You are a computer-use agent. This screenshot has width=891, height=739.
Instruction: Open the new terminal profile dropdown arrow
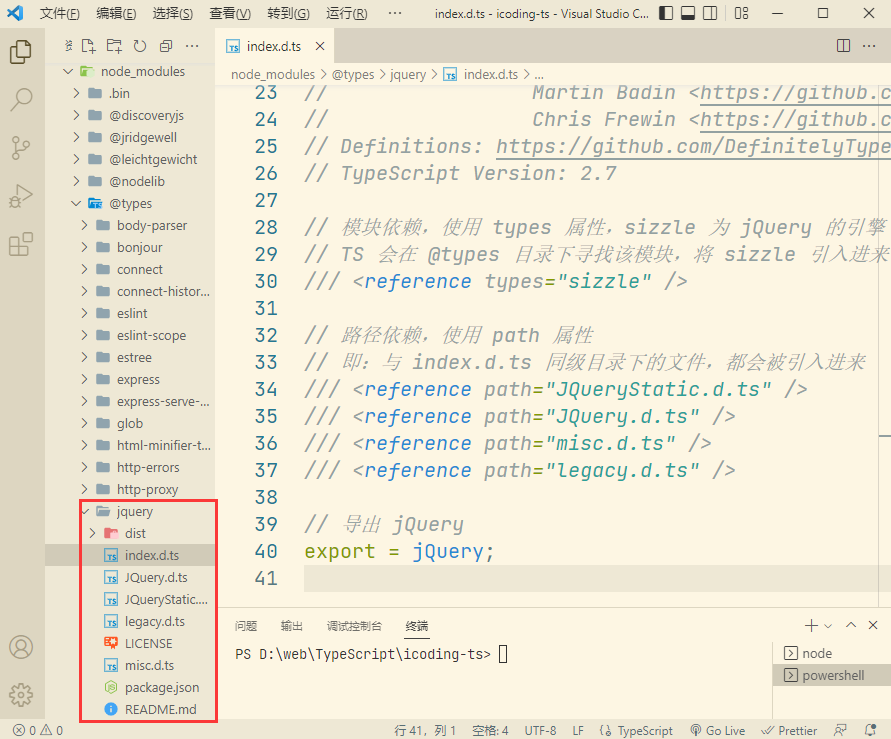pyautogui.click(x=828, y=626)
